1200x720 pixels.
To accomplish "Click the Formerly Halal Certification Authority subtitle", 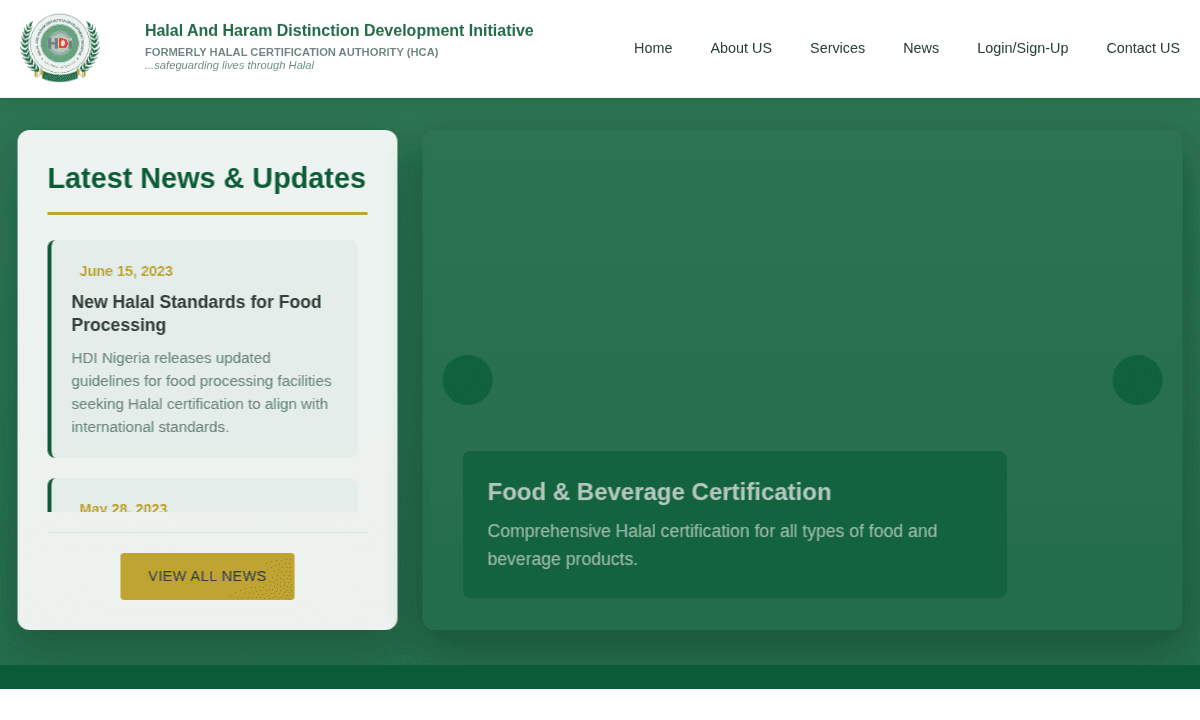I will [292, 52].
